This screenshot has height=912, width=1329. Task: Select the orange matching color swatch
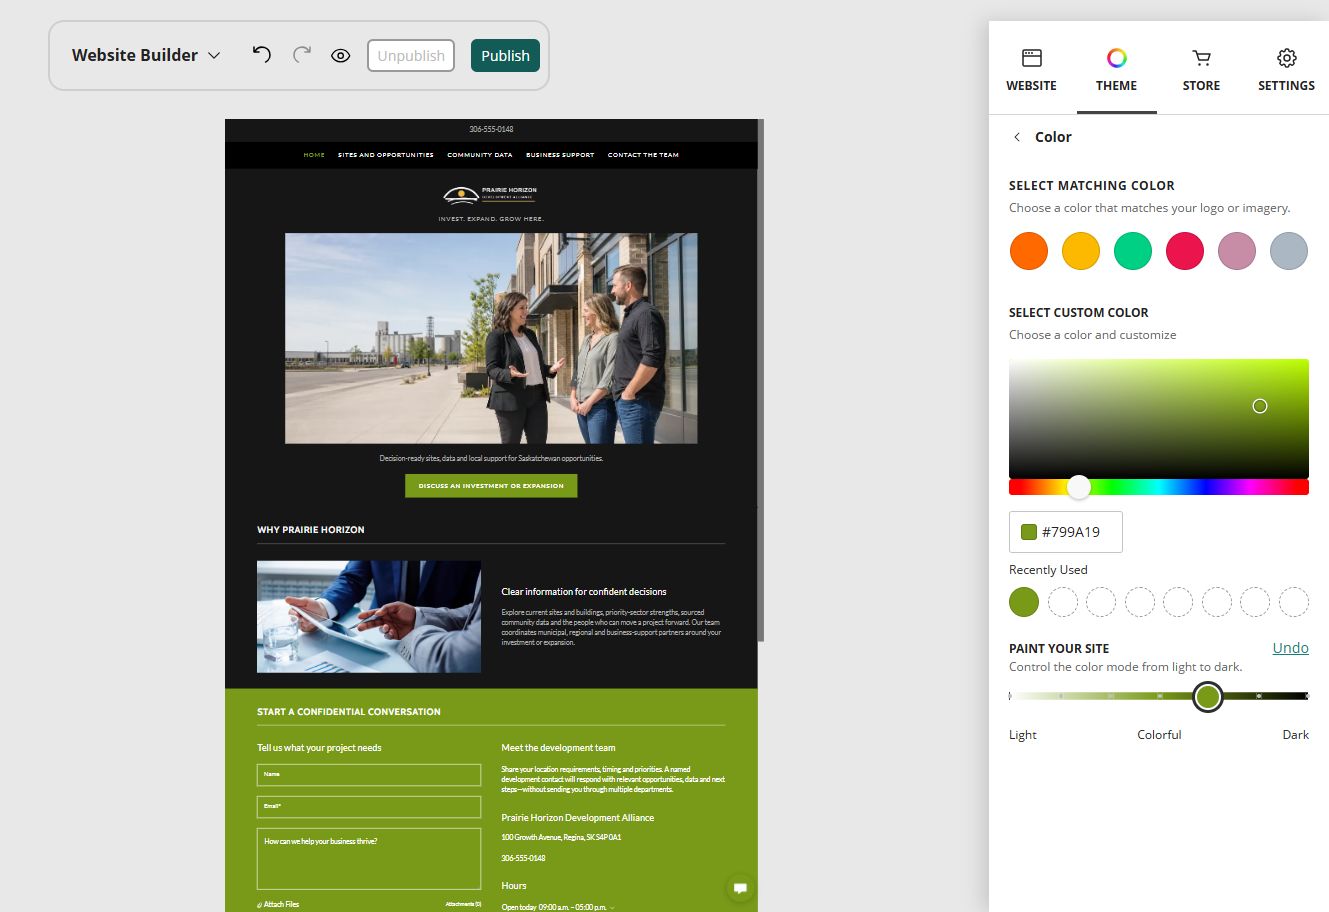(1028, 251)
